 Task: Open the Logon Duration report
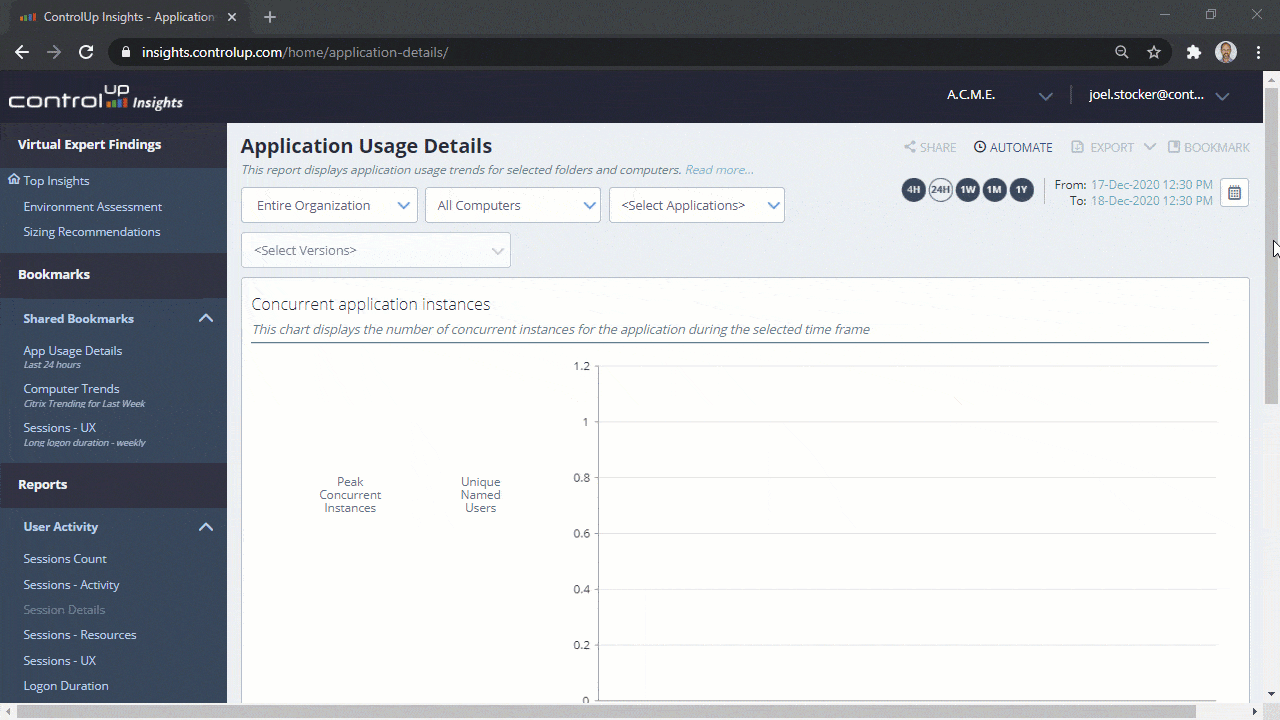66,686
